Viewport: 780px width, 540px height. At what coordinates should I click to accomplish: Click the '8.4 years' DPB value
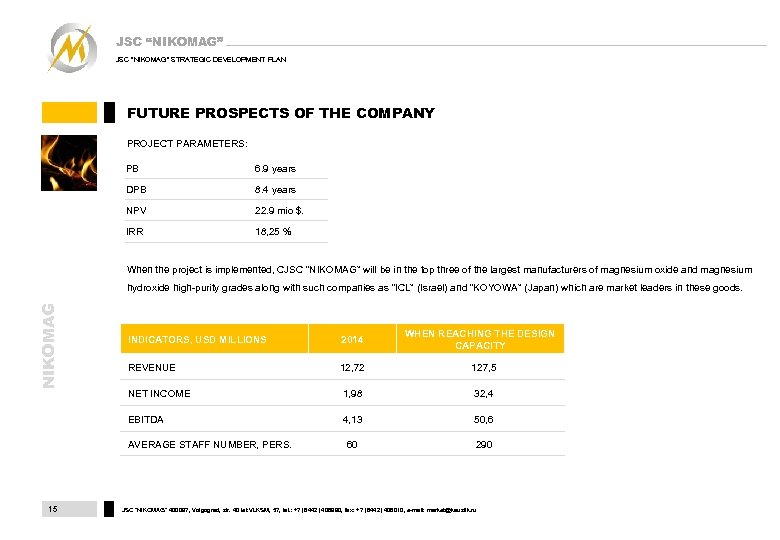point(275,189)
